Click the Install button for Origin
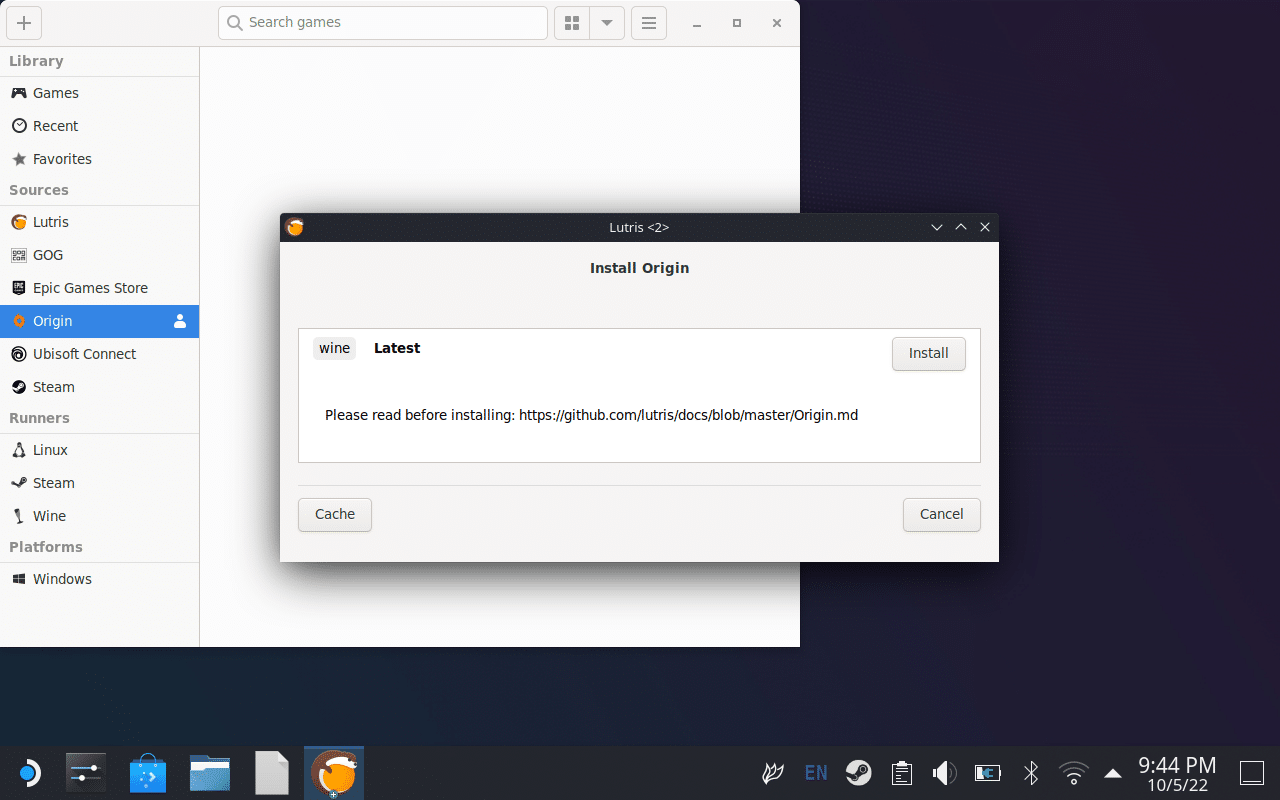Screen dimensions: 1280x800 click(928, 353)
